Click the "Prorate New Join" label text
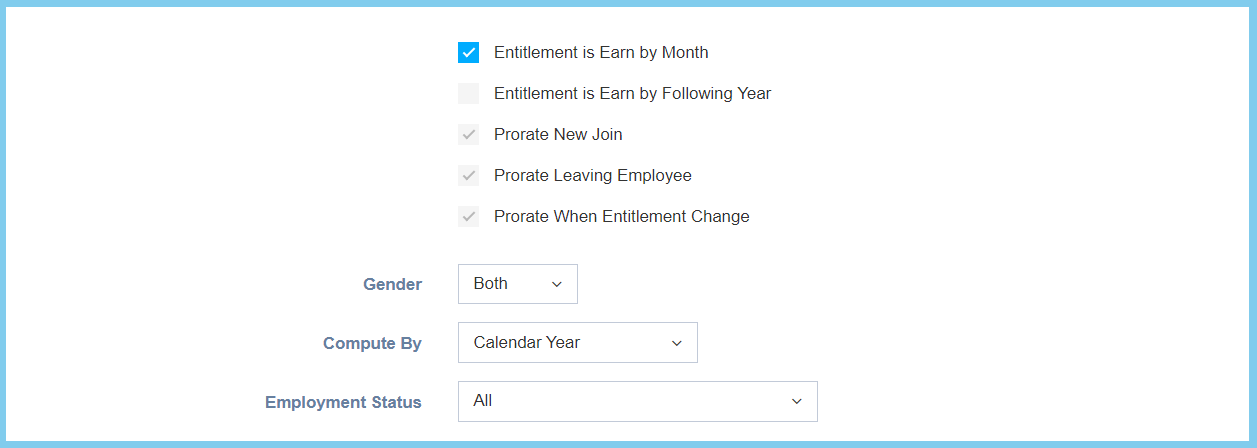 pos(558,135)
